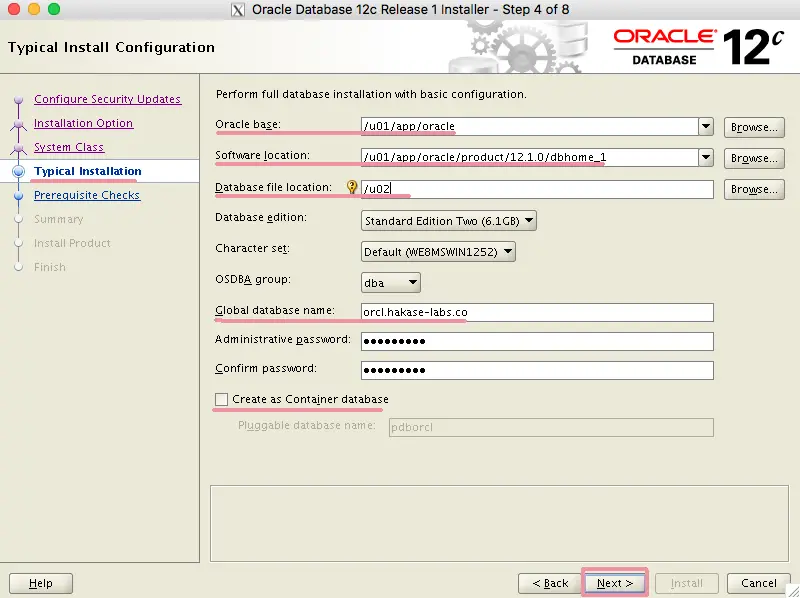Click the X11 icon in the title bar
The width and height of the screenshot is (800, 598).
(x=238, y=10)
